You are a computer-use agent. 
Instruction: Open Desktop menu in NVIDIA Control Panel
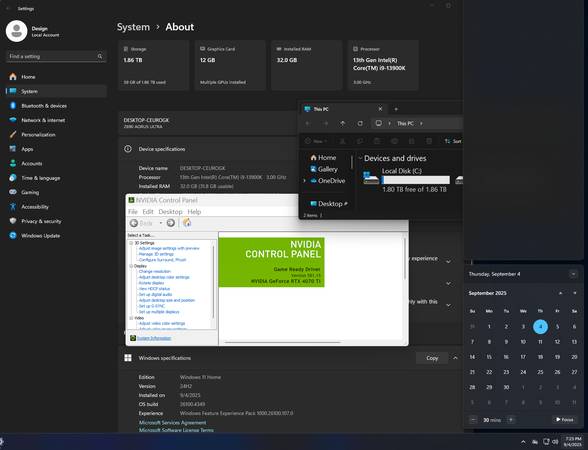point(170,212)
